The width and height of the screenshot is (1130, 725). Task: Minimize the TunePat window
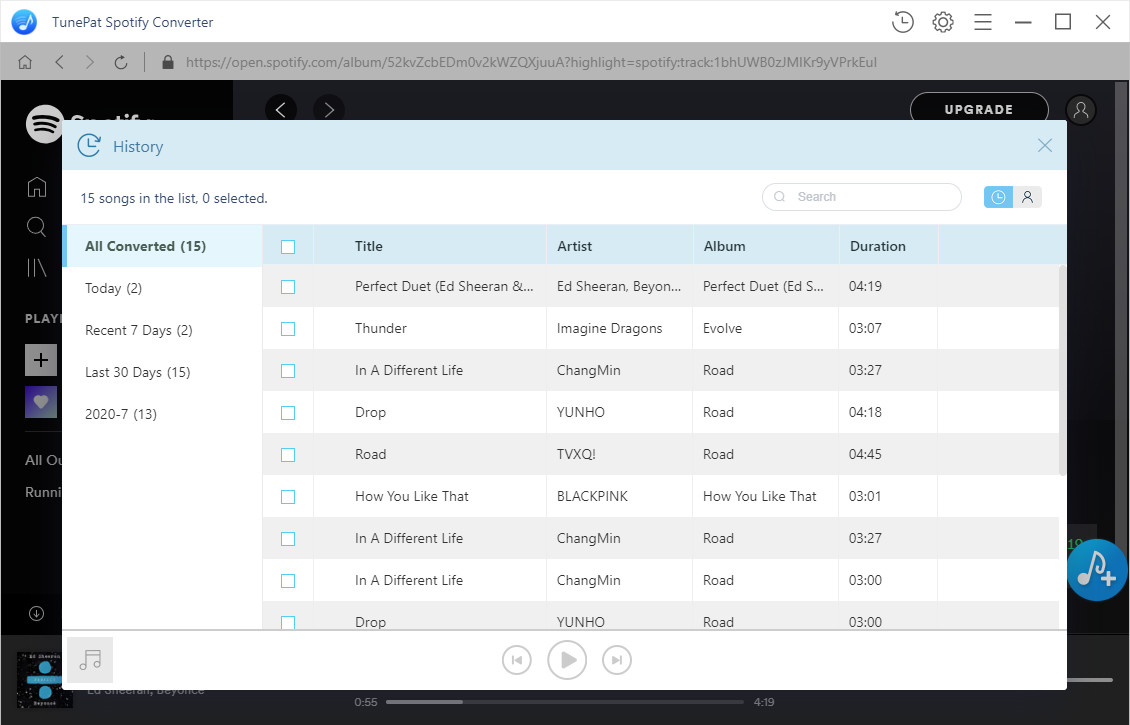pyautogui.click(x=1023, y=22)
